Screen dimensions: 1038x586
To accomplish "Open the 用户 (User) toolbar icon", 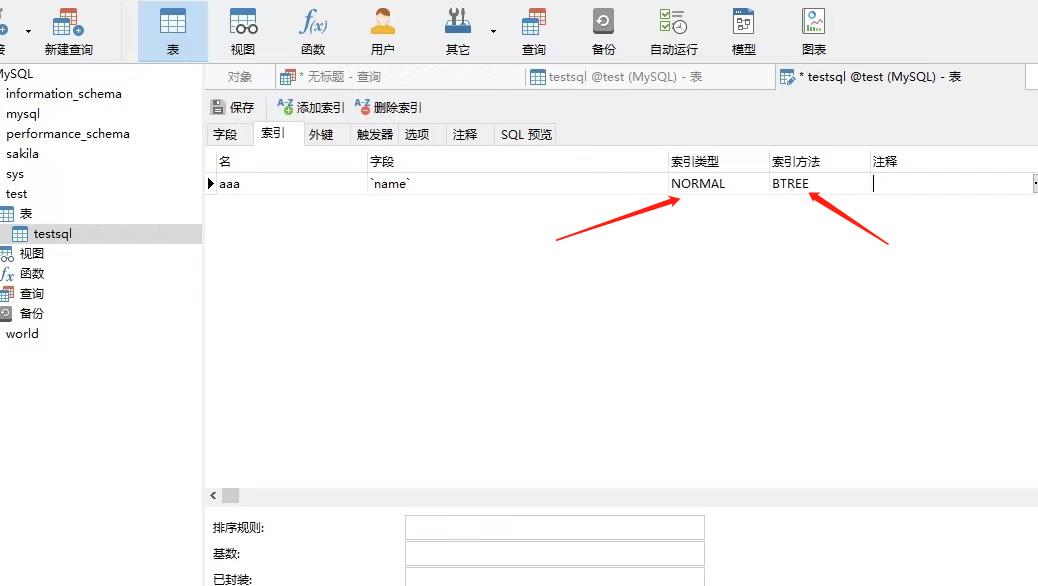I will pos(383,30).
